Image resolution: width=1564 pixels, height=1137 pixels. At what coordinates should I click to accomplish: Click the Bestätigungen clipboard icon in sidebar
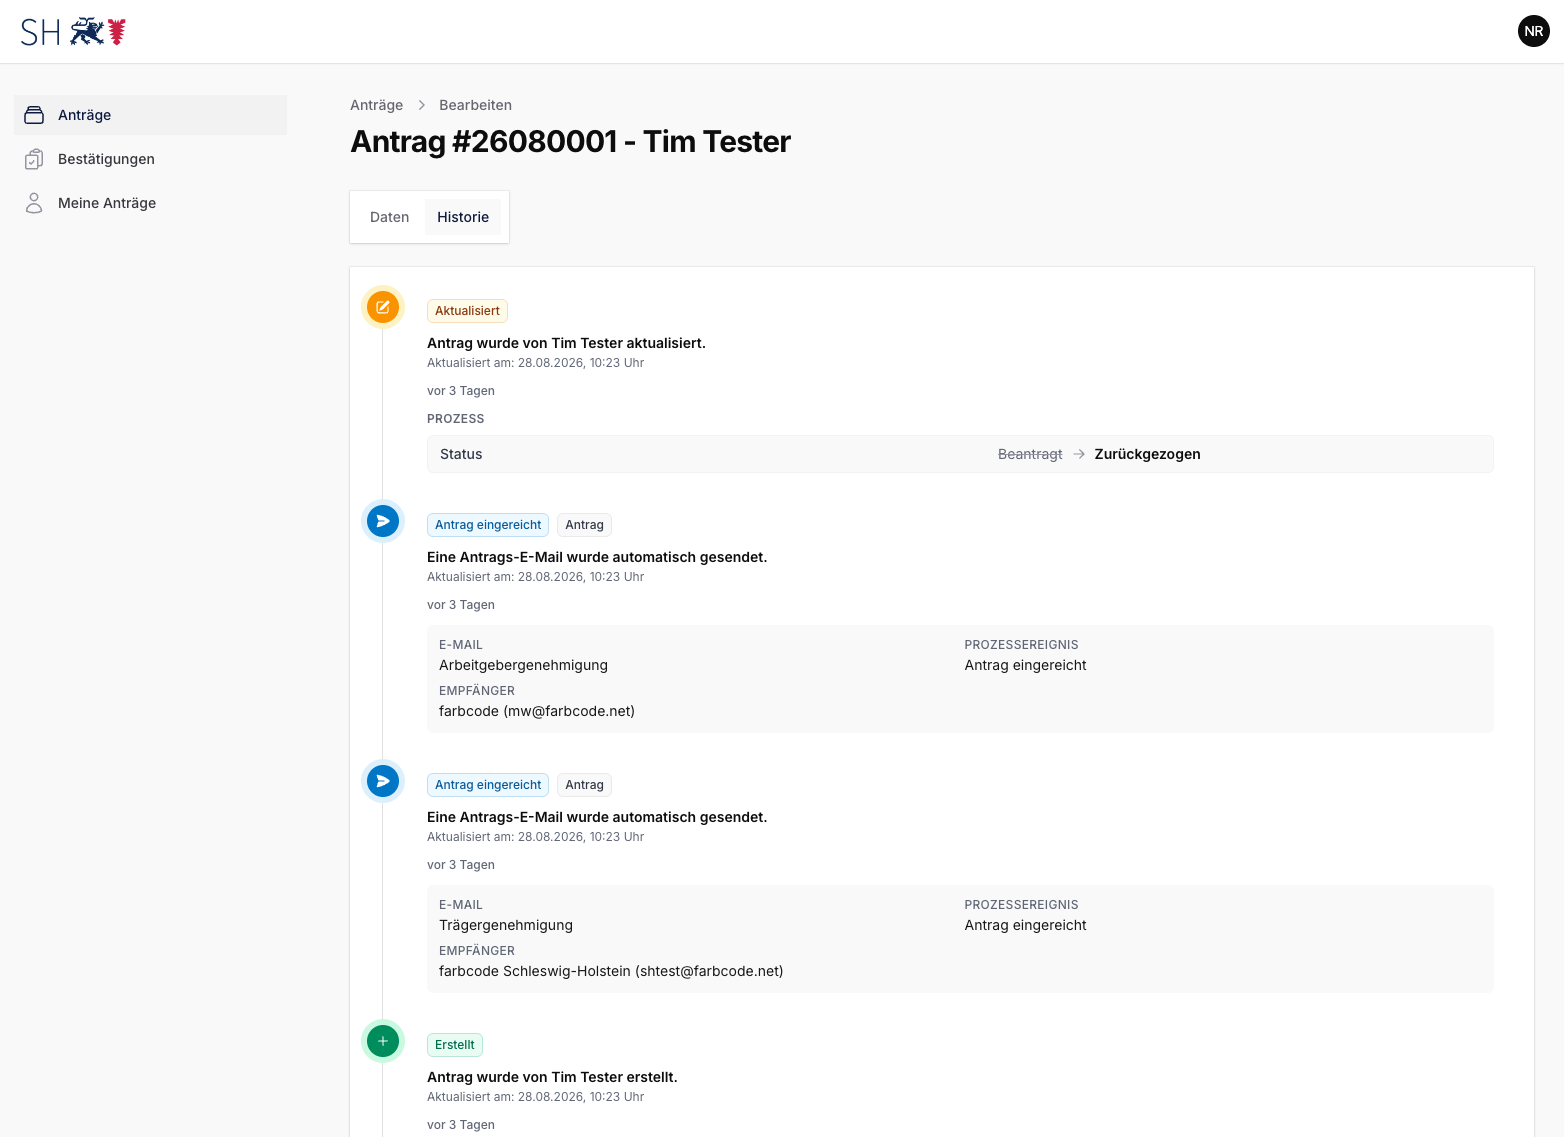pos(34,159)
